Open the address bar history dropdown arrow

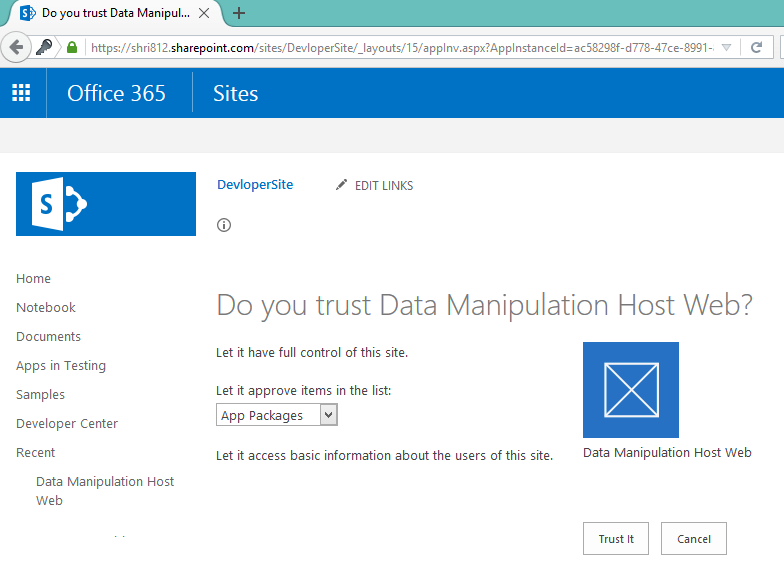tap(726, 48)
